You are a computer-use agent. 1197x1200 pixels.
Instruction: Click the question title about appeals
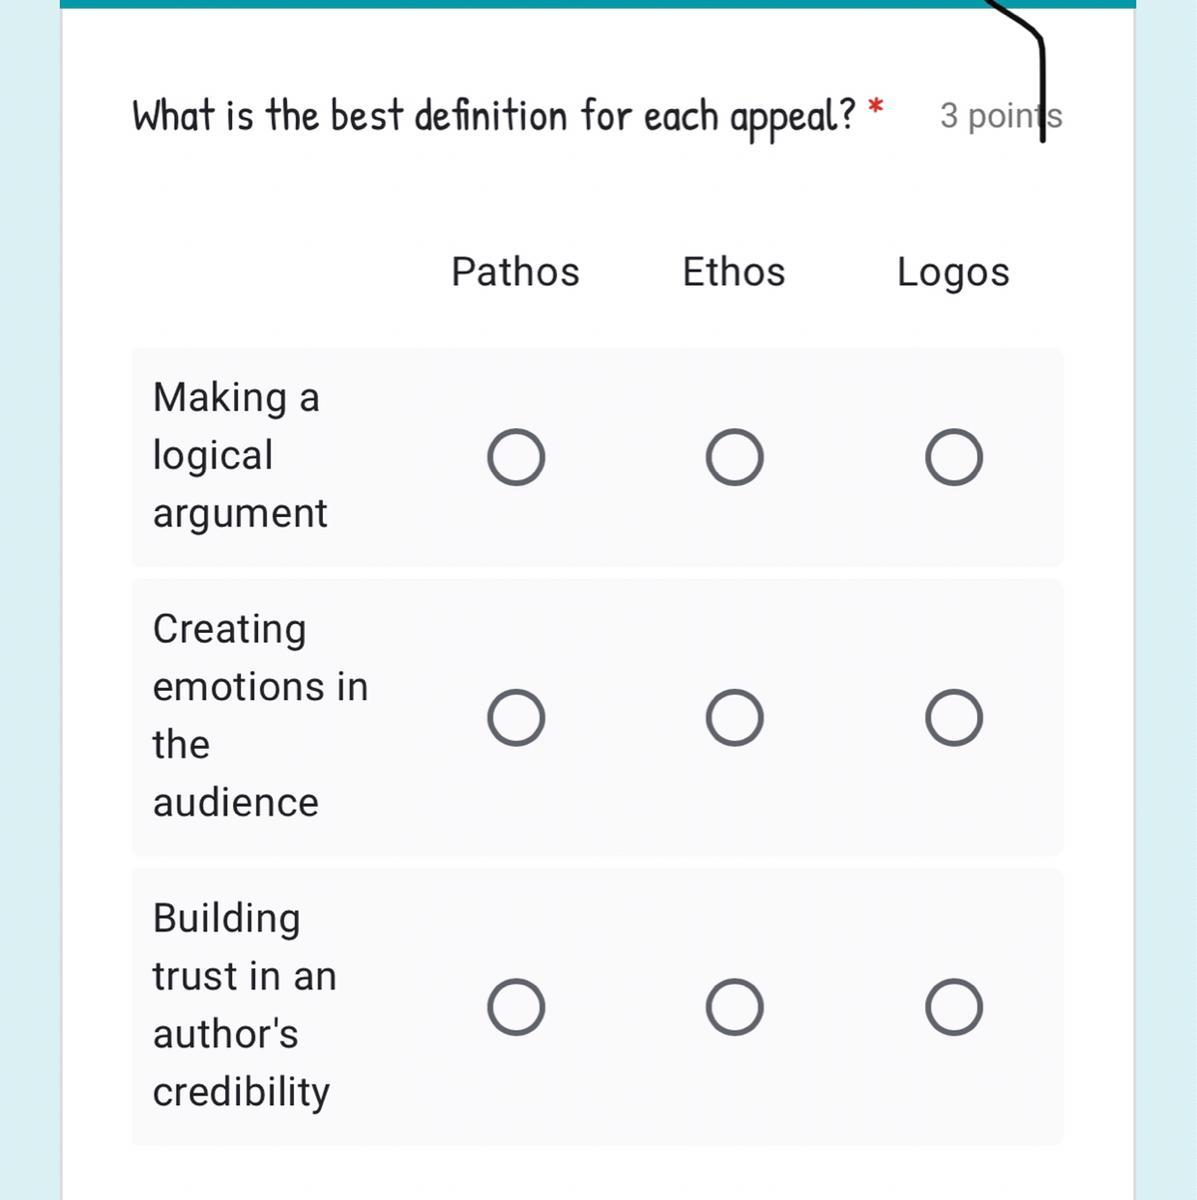click(x=494, y=116)
